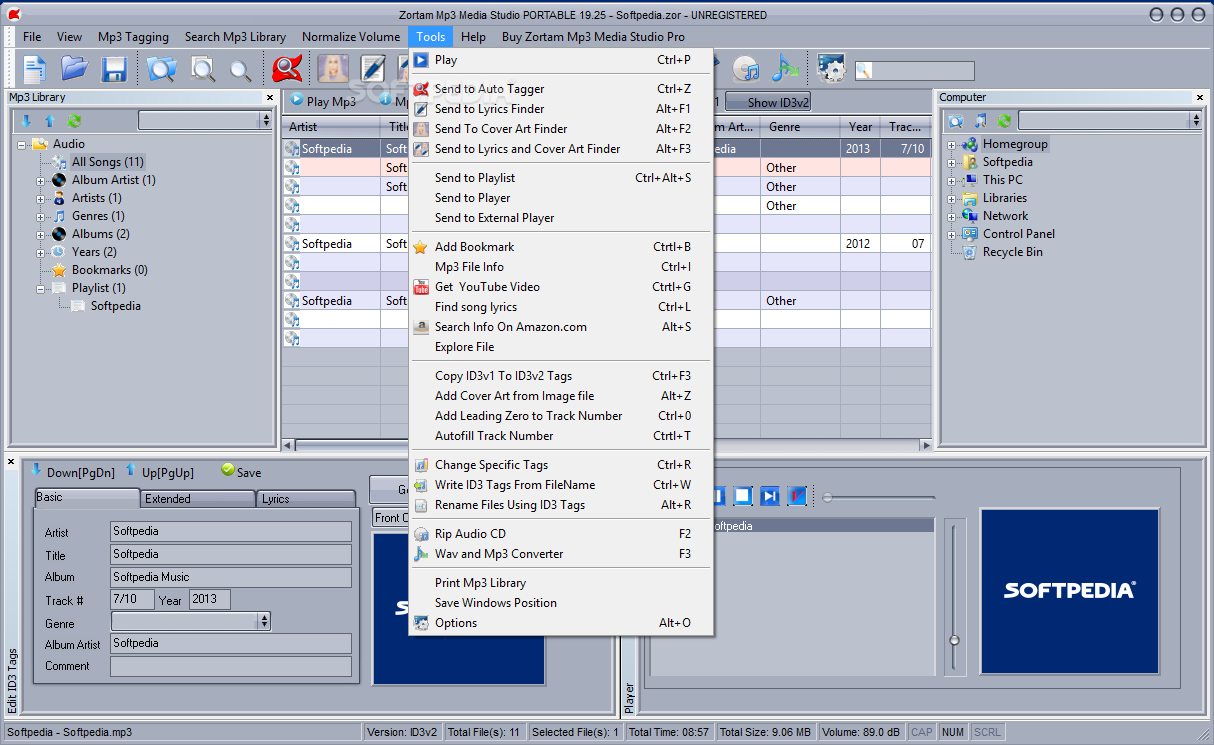Click the Save button in tag editor

click(240, 472)
